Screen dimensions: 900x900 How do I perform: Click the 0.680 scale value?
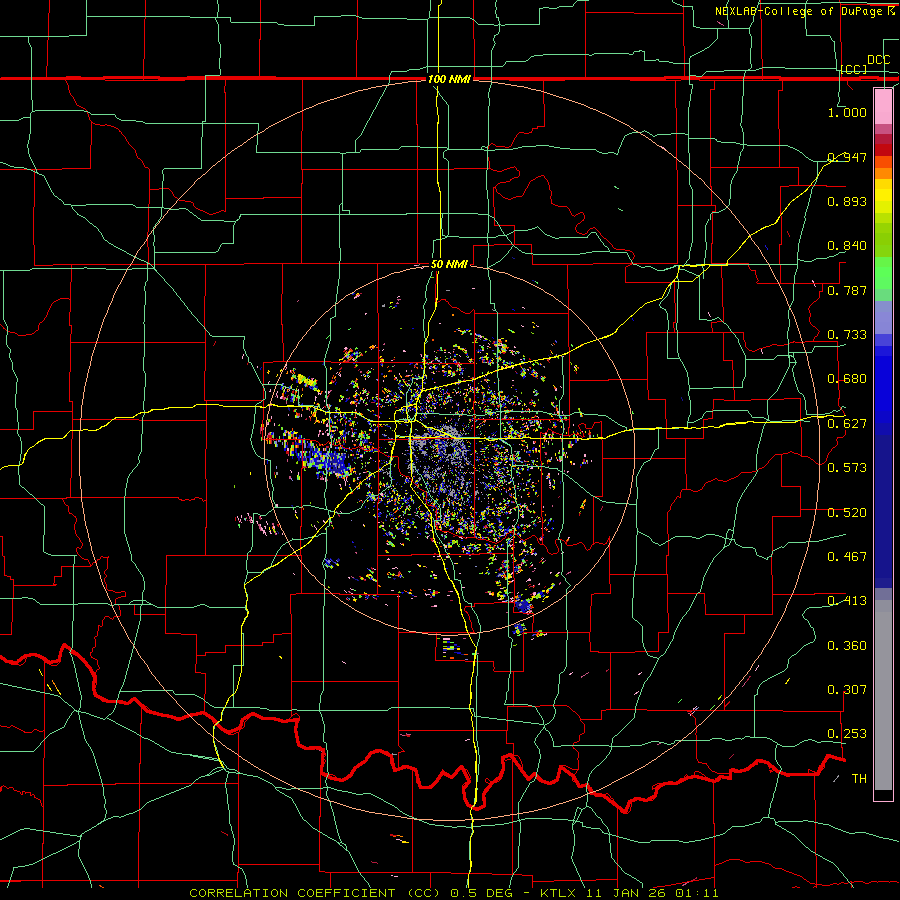pos(847,379)
